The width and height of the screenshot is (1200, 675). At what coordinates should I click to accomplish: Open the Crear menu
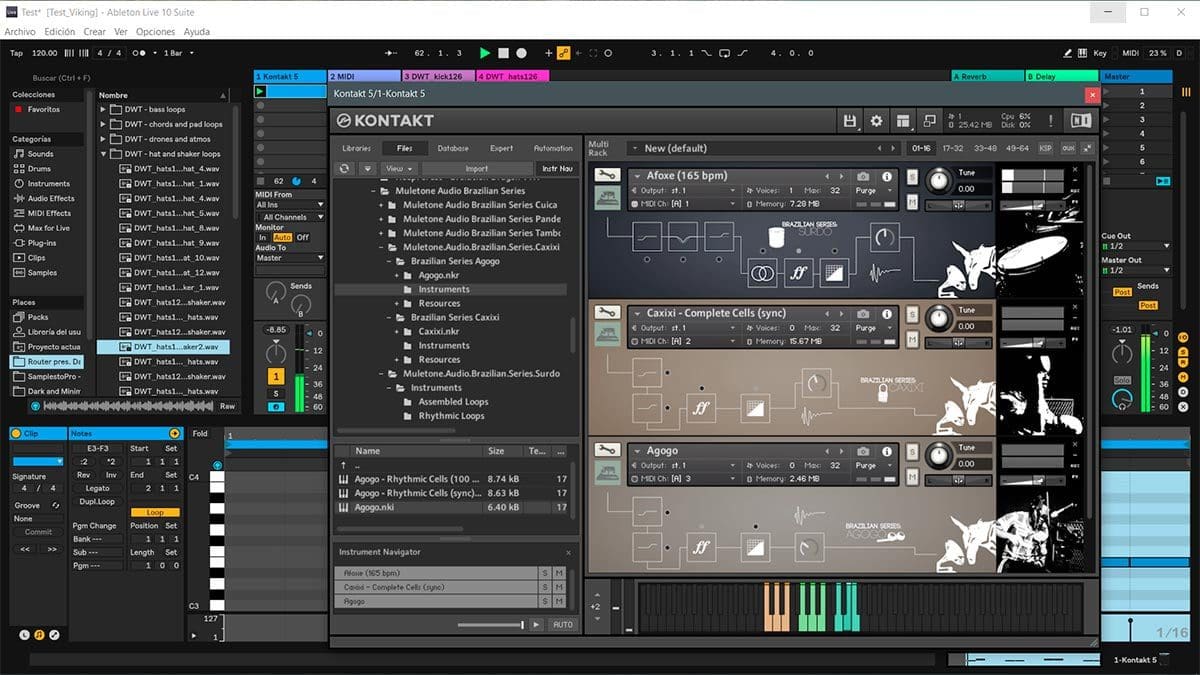95,32
